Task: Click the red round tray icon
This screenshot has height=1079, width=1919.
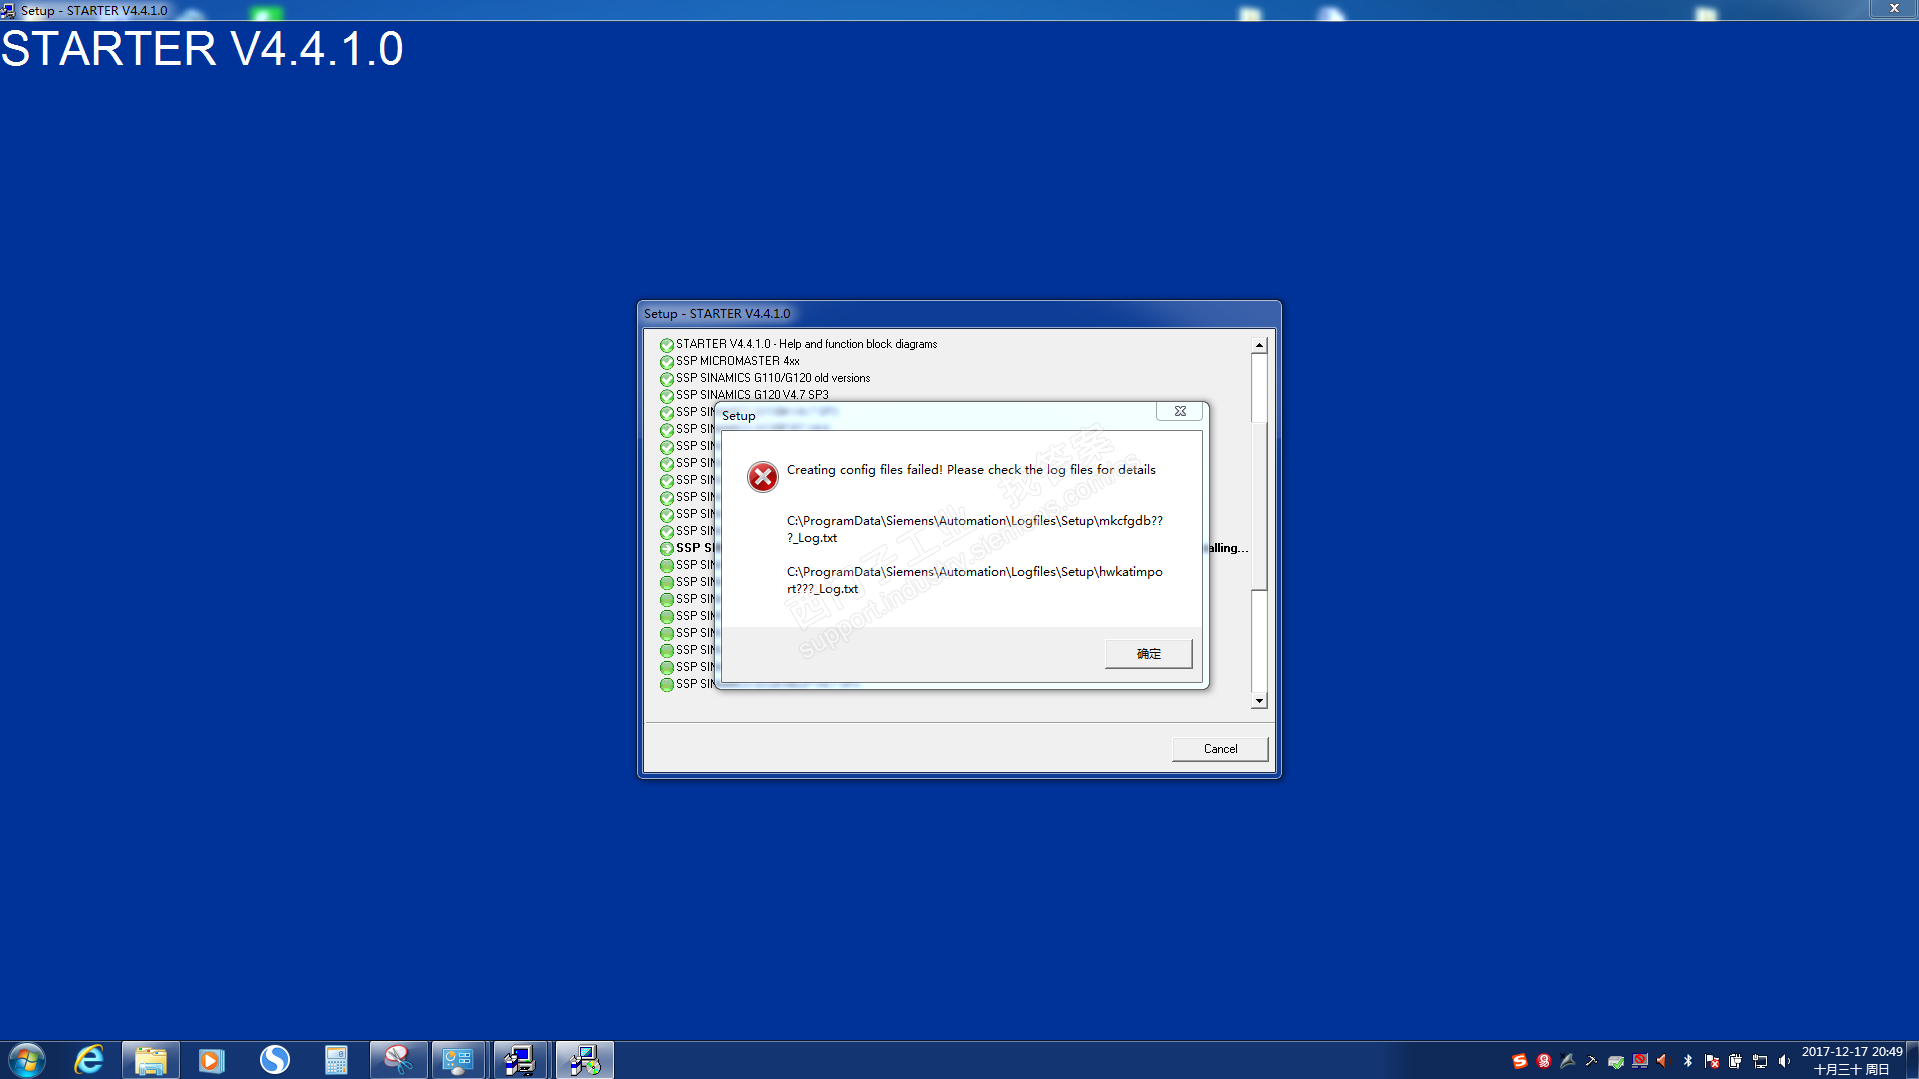Action: point(1544,1061)
